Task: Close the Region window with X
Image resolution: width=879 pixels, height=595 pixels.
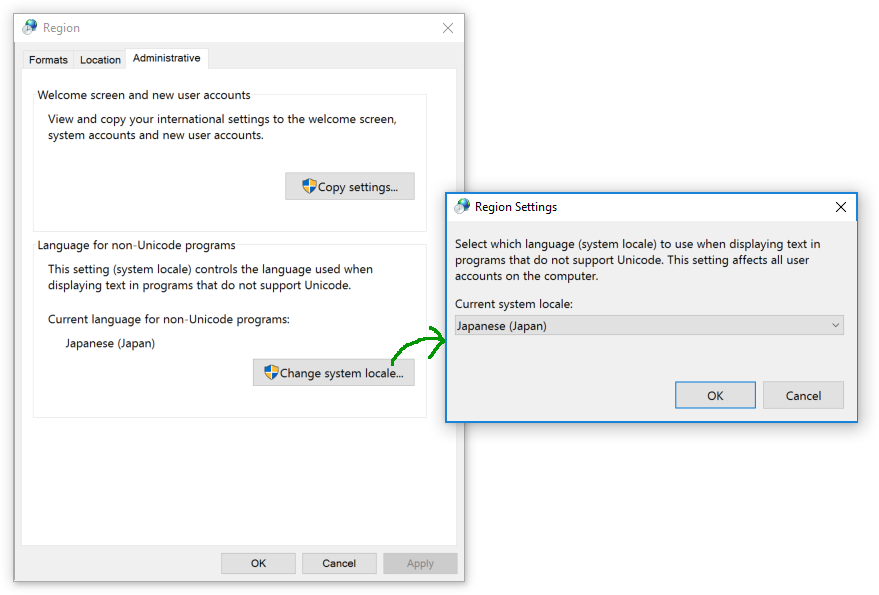Action: [447, 28]
